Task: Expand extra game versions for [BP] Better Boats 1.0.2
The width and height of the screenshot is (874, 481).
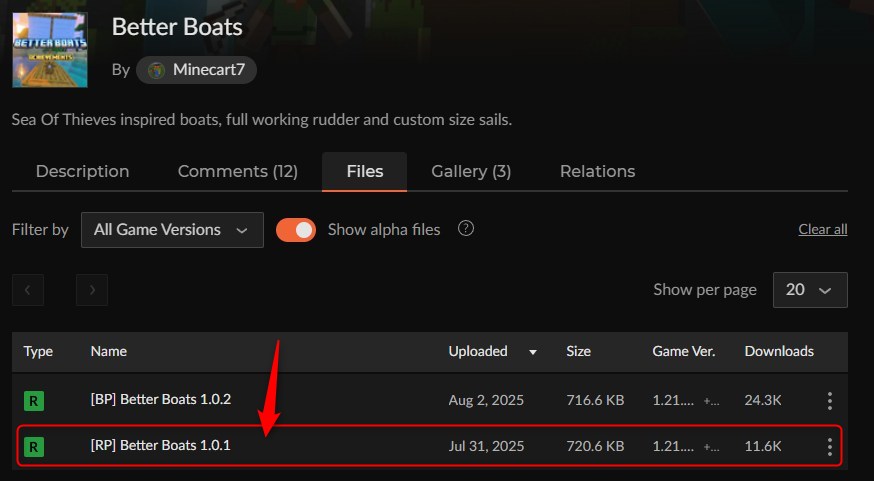Action: click(x=712, y=401)
